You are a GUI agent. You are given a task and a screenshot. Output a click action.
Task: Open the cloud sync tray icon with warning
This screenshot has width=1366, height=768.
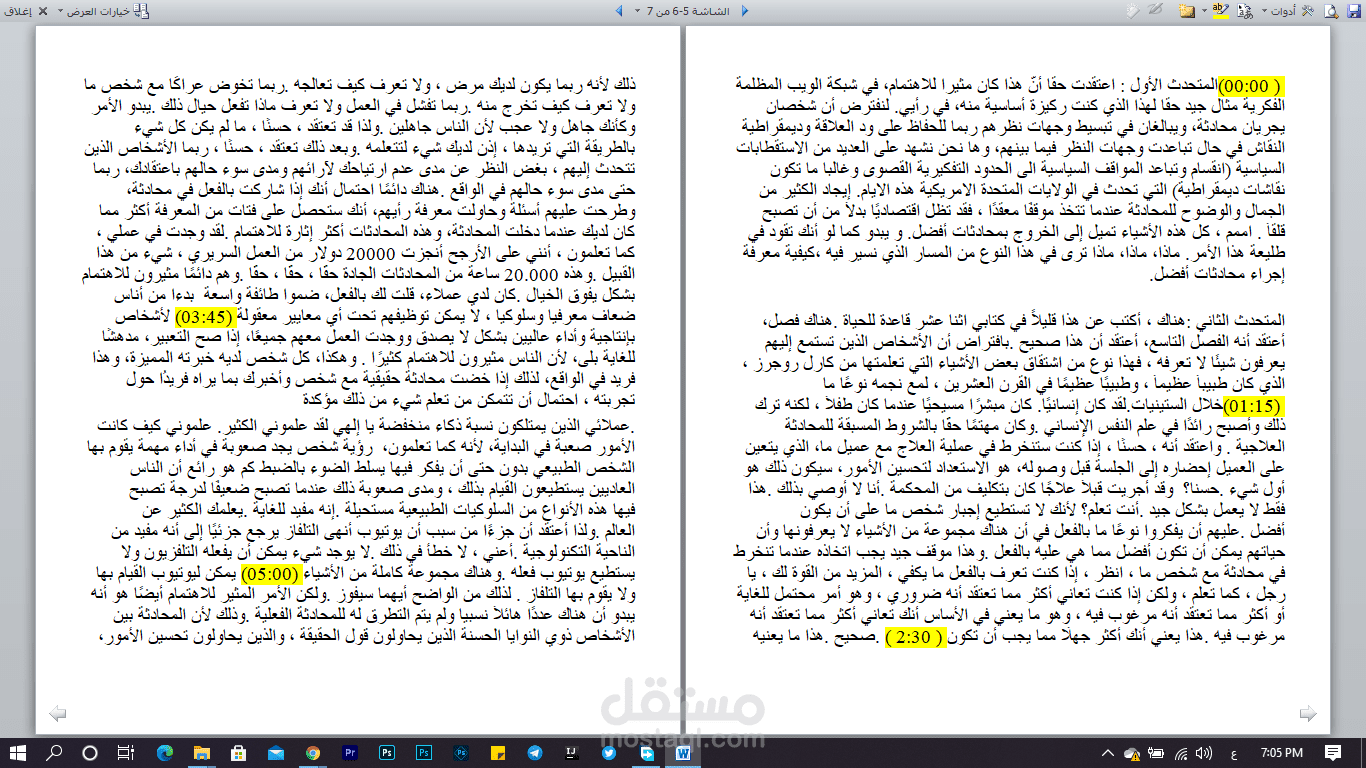pyautogui.click(x=1132, y=754)
